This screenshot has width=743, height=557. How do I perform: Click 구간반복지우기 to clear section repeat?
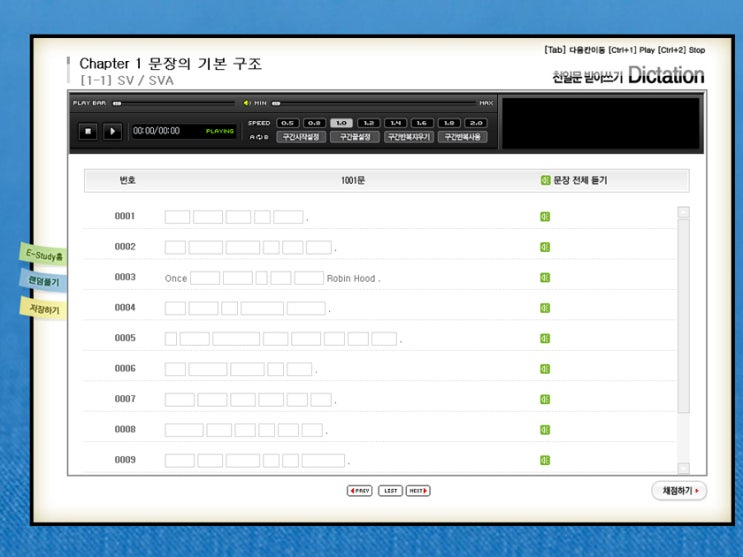408,137
